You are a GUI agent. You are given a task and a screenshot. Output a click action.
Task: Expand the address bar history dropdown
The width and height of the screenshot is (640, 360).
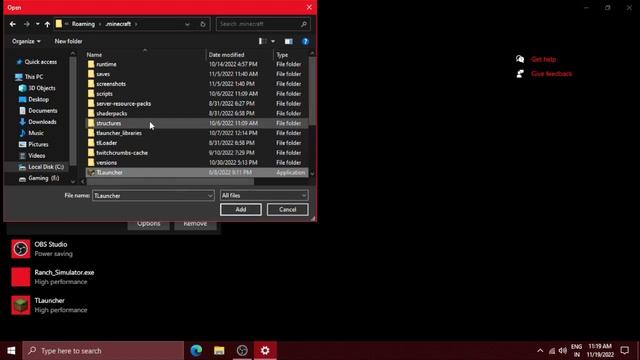(x=187, y=24)
